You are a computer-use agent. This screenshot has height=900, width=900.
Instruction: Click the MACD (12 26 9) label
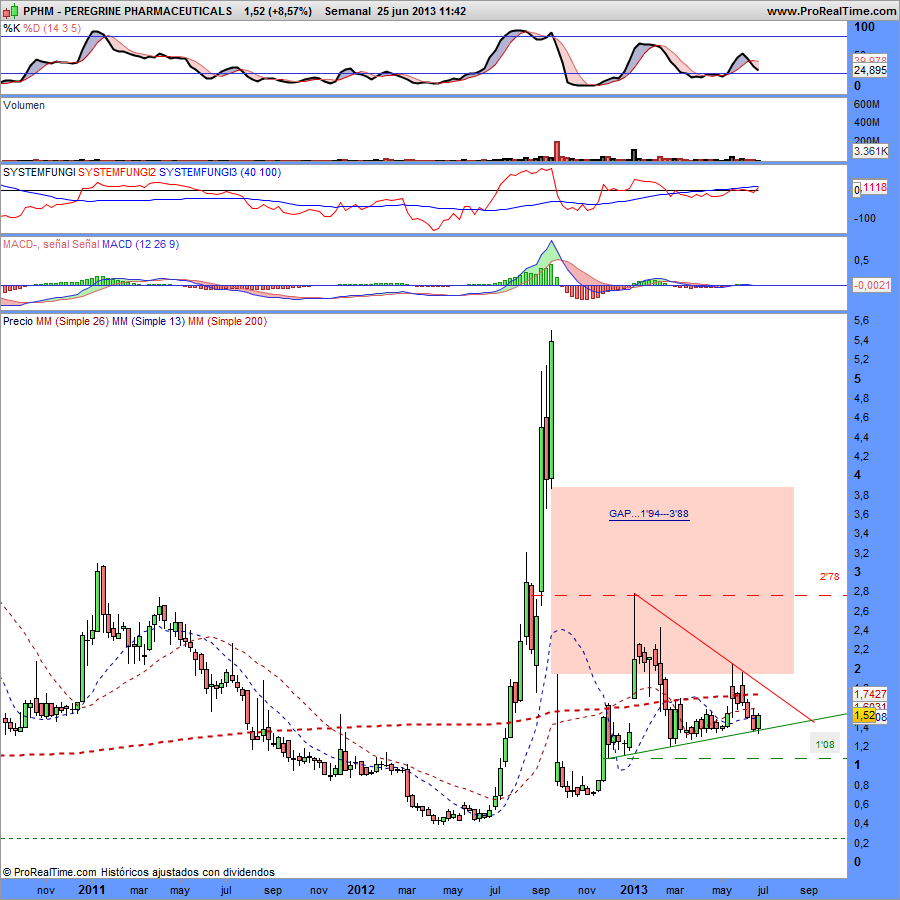tap(141, 245)
